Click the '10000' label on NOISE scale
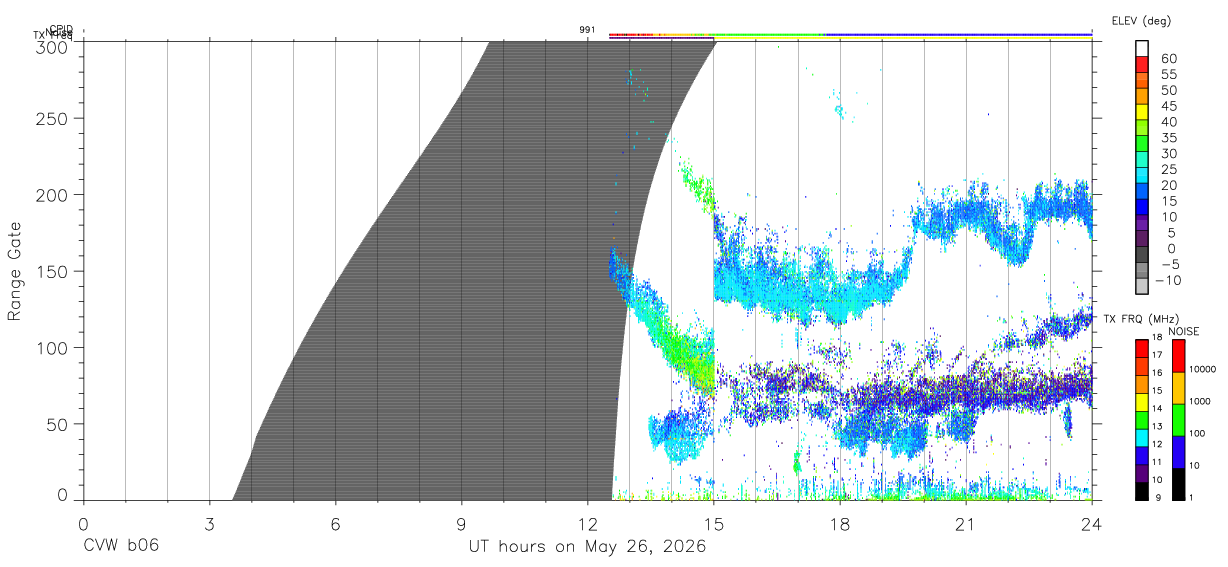Image resolution: width=1228 pixels, height=567 pixels. (x=1204, y=370)
